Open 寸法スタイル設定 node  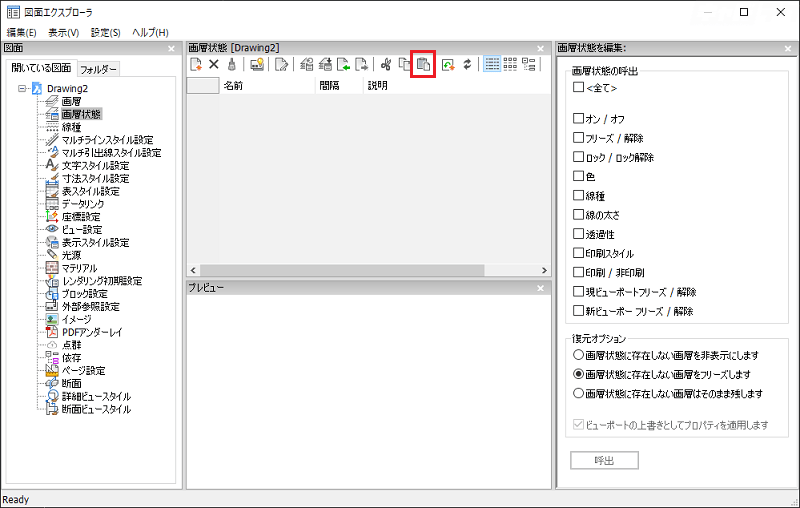pyautogui.click(x=95, y=179)
